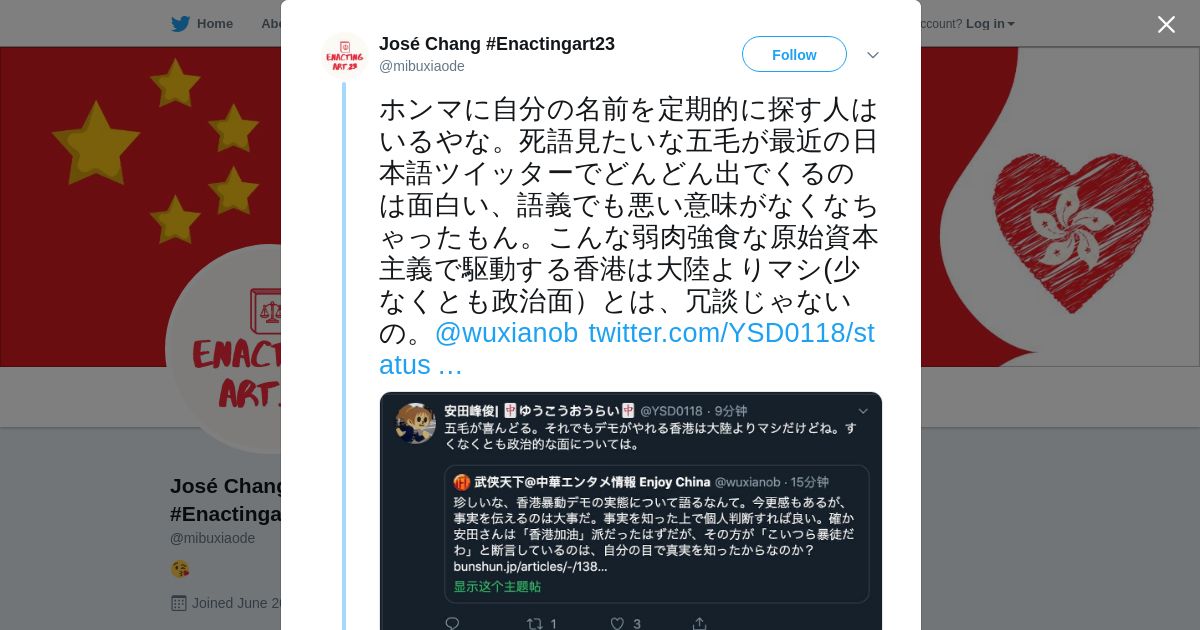Close the tweet overlay with the X
This screenshot has height=630, width=1200.
tap(1166, 24)
